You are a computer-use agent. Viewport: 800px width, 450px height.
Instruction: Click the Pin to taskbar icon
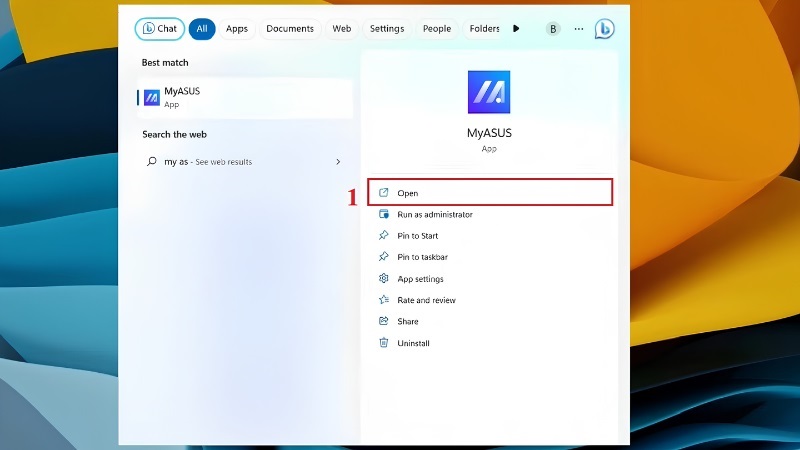tap(384, 257)
